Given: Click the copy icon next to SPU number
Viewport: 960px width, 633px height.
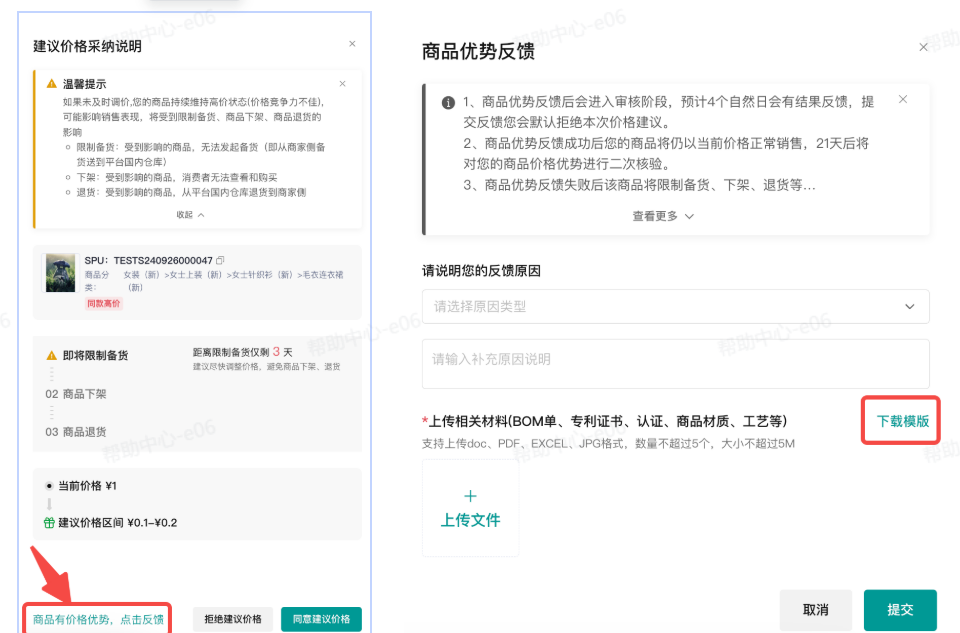Looking at the screenshot, I should [221, 260].
